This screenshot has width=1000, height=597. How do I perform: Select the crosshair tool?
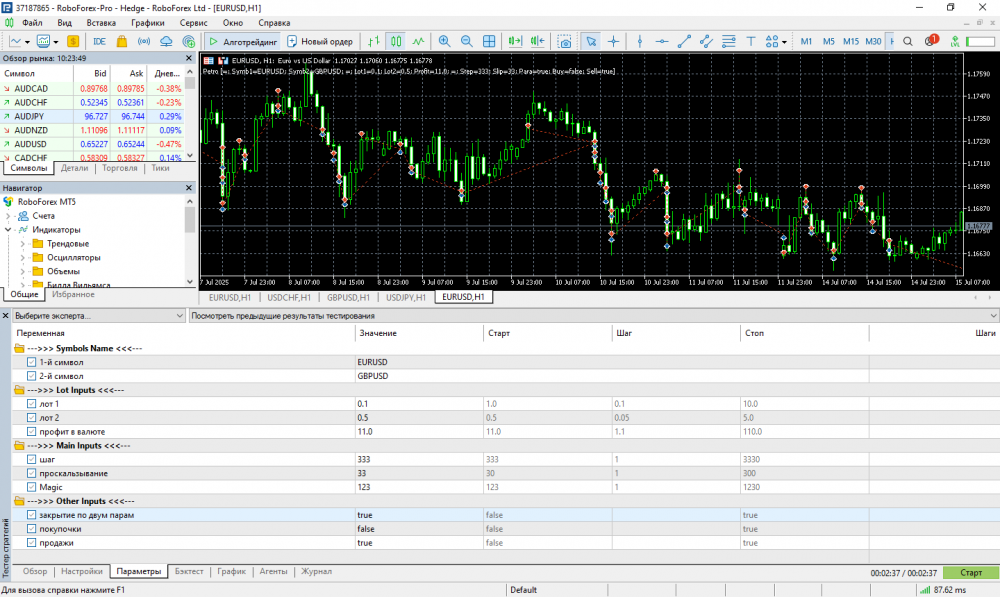pos(614,41)
